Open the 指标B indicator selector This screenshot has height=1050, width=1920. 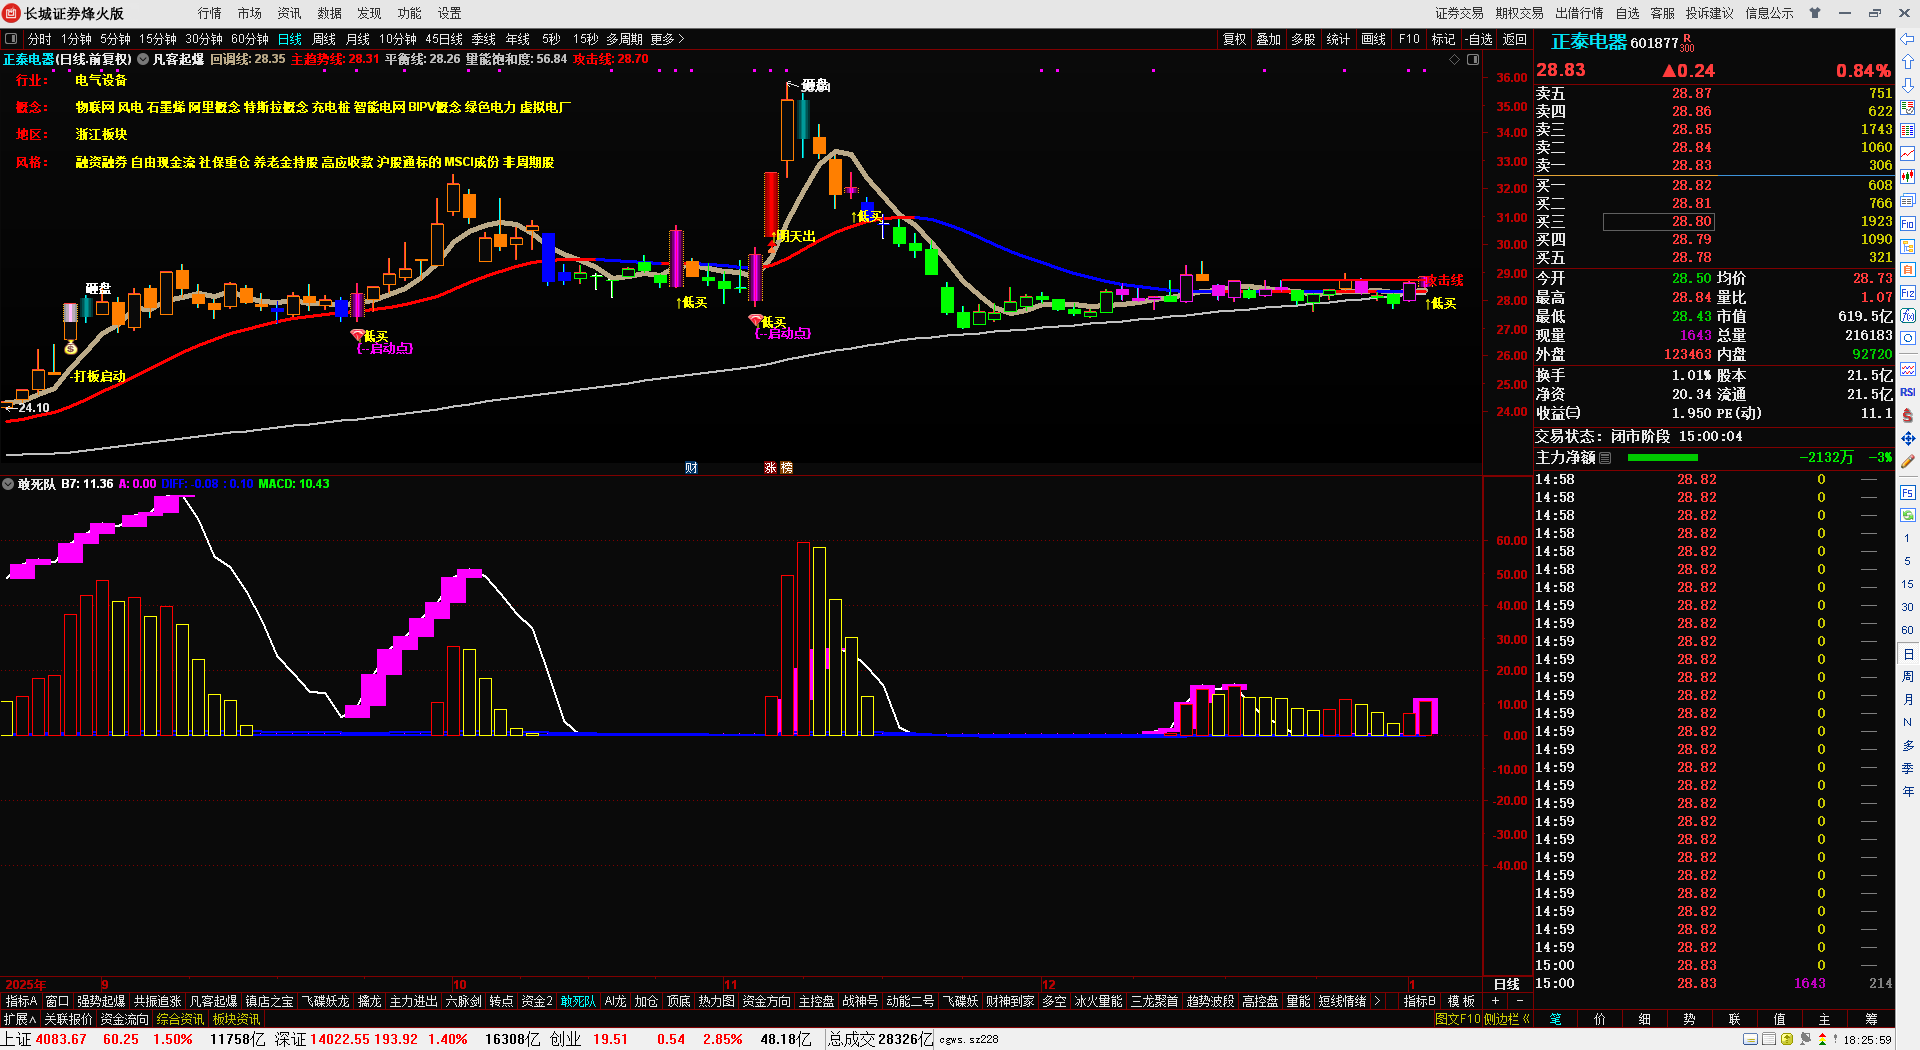click(1419, 1001)
